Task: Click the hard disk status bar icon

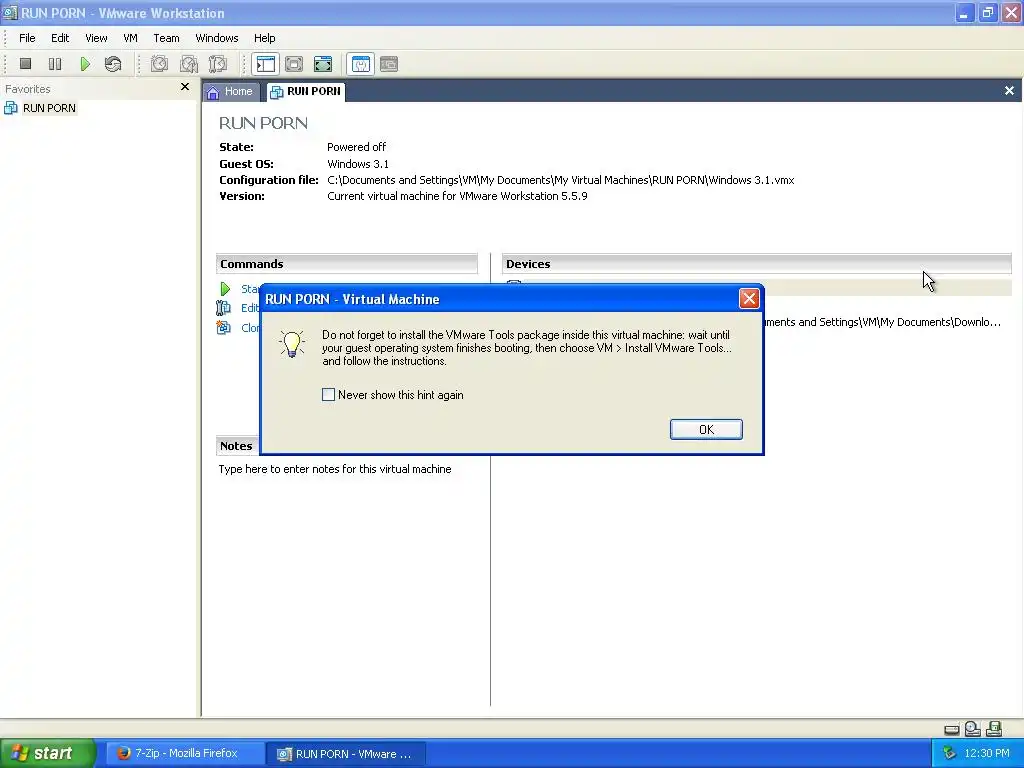Action: 952,729
